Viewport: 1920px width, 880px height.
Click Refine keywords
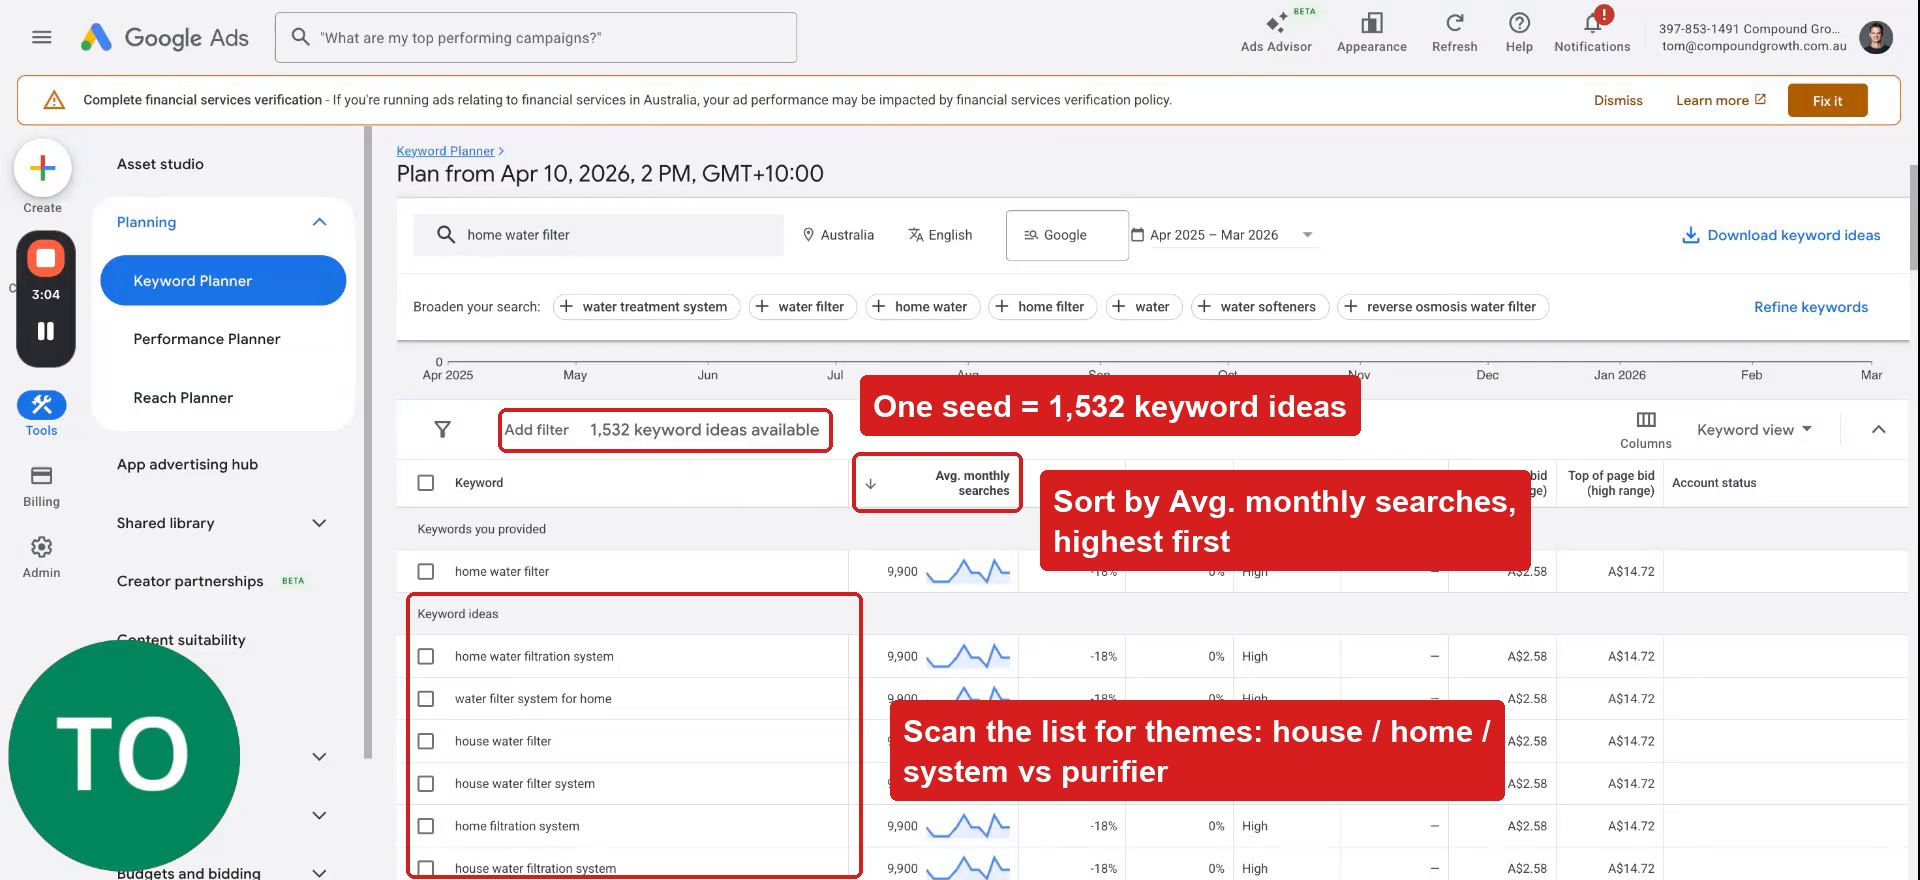[x=1810, y=307]
